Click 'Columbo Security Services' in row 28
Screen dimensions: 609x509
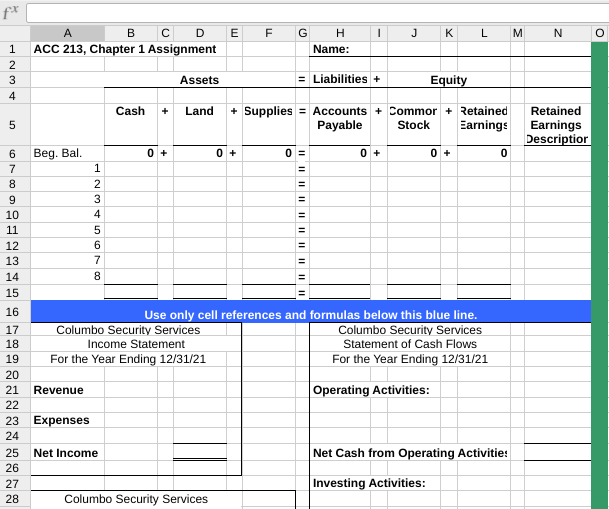coord(136,499)
